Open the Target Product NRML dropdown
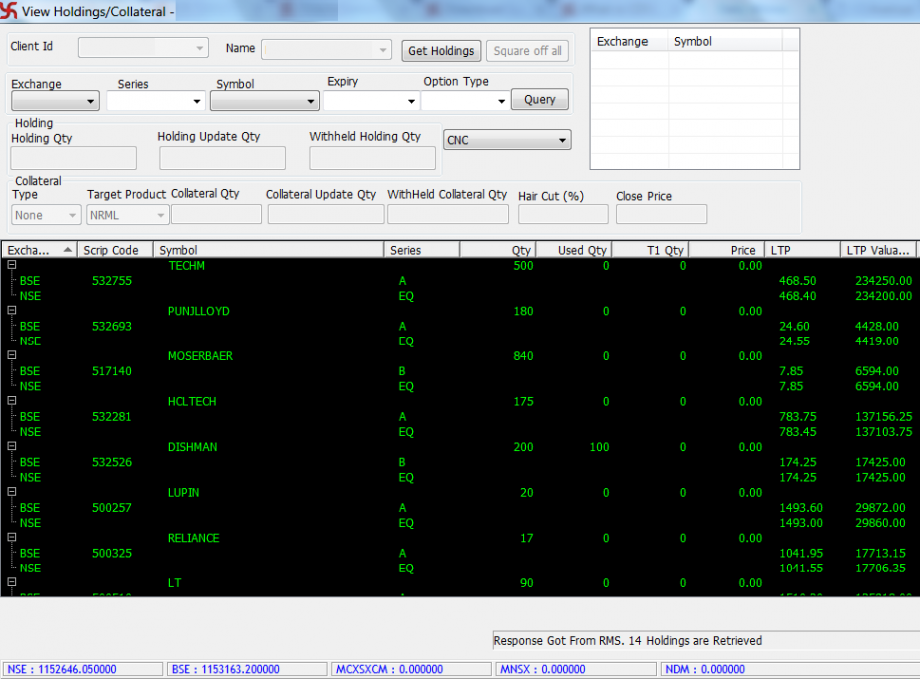 (128, 215)
